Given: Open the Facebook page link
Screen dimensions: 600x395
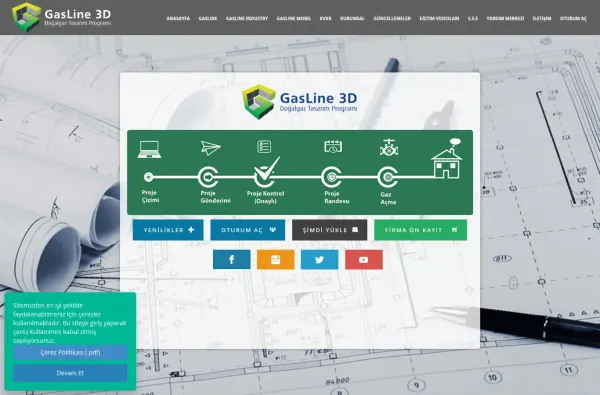Looking at the screenshot, I should tap(232, 260).
